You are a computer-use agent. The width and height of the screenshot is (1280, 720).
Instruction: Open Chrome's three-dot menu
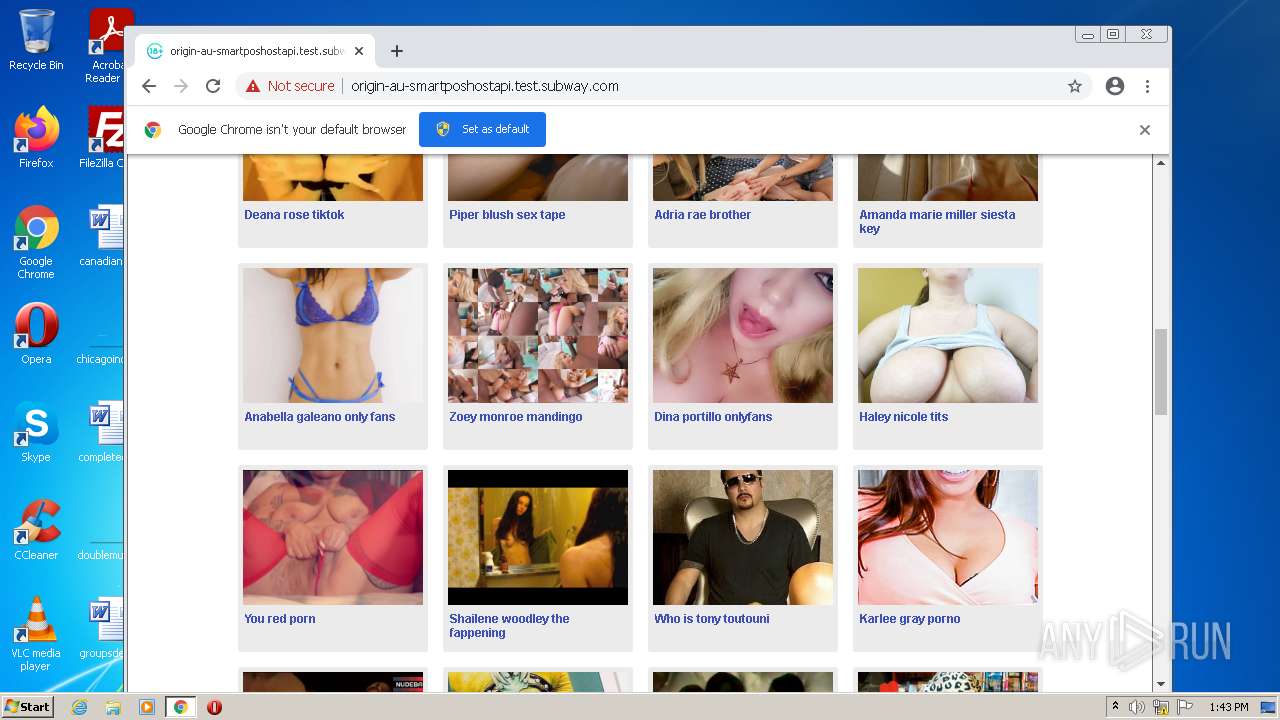pos(1147,86)
